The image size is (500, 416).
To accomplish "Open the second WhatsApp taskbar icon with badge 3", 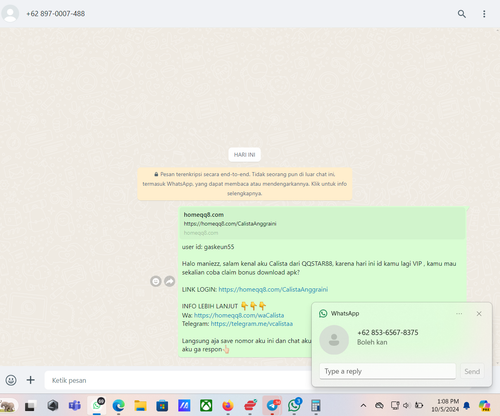I will [x=294, y=405].
